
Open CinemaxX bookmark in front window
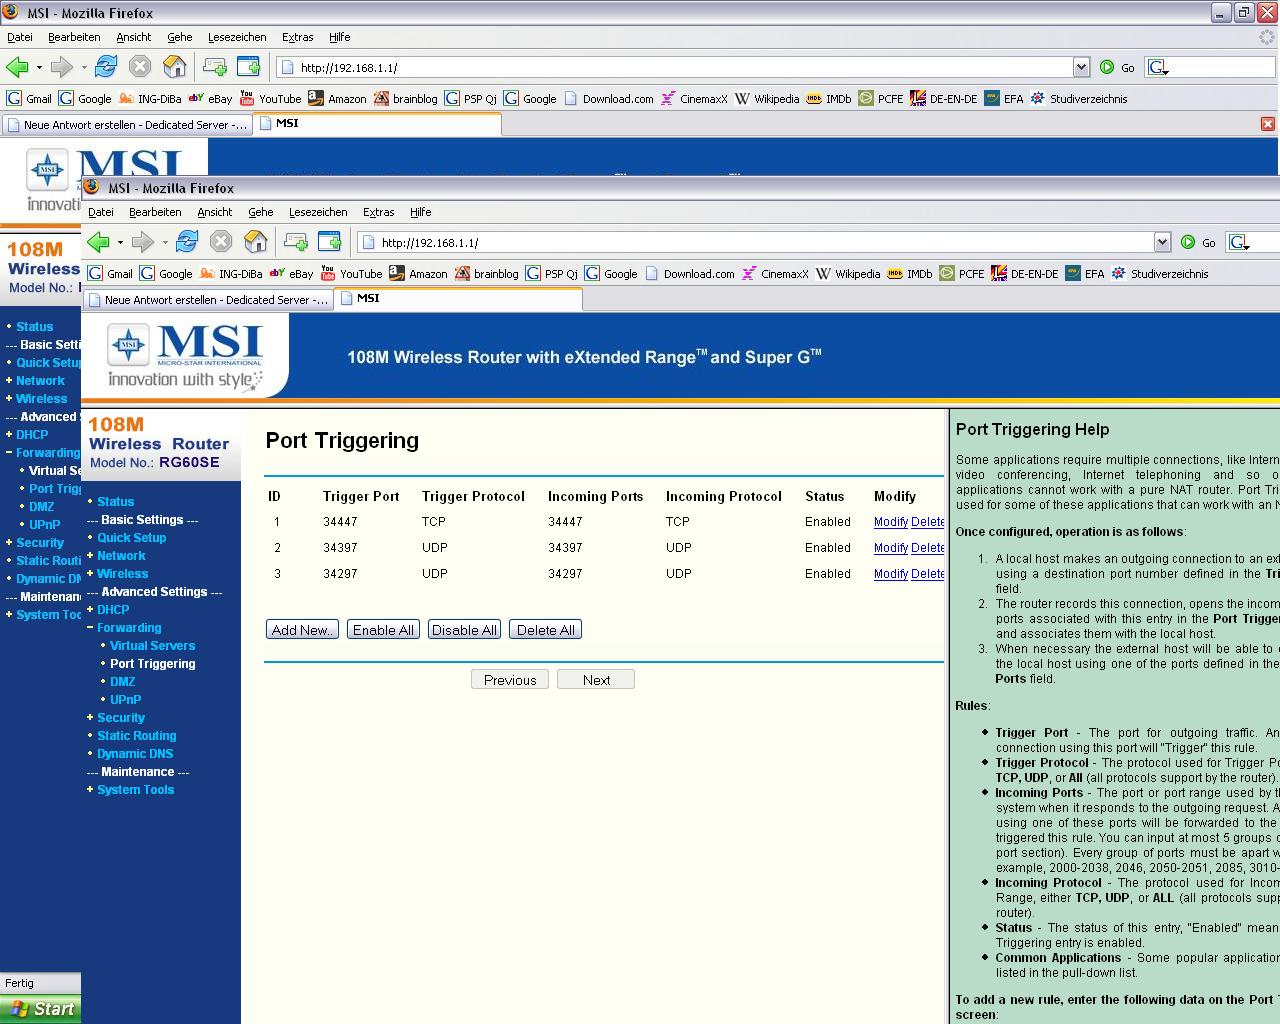click(774, 273)
